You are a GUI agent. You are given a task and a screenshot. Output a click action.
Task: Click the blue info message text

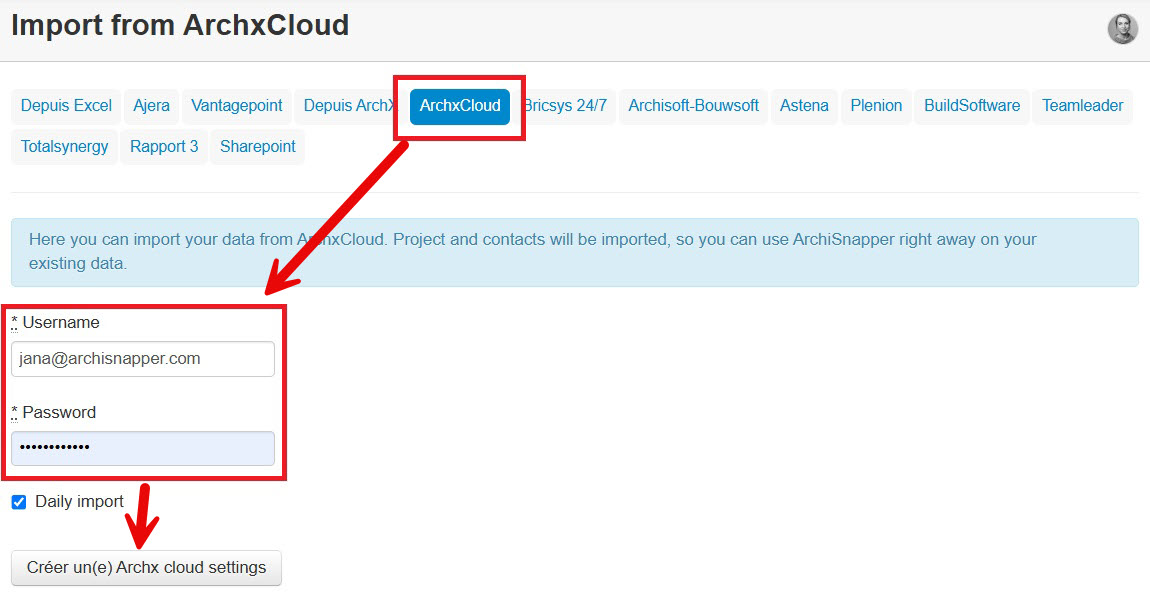[532, 251]
